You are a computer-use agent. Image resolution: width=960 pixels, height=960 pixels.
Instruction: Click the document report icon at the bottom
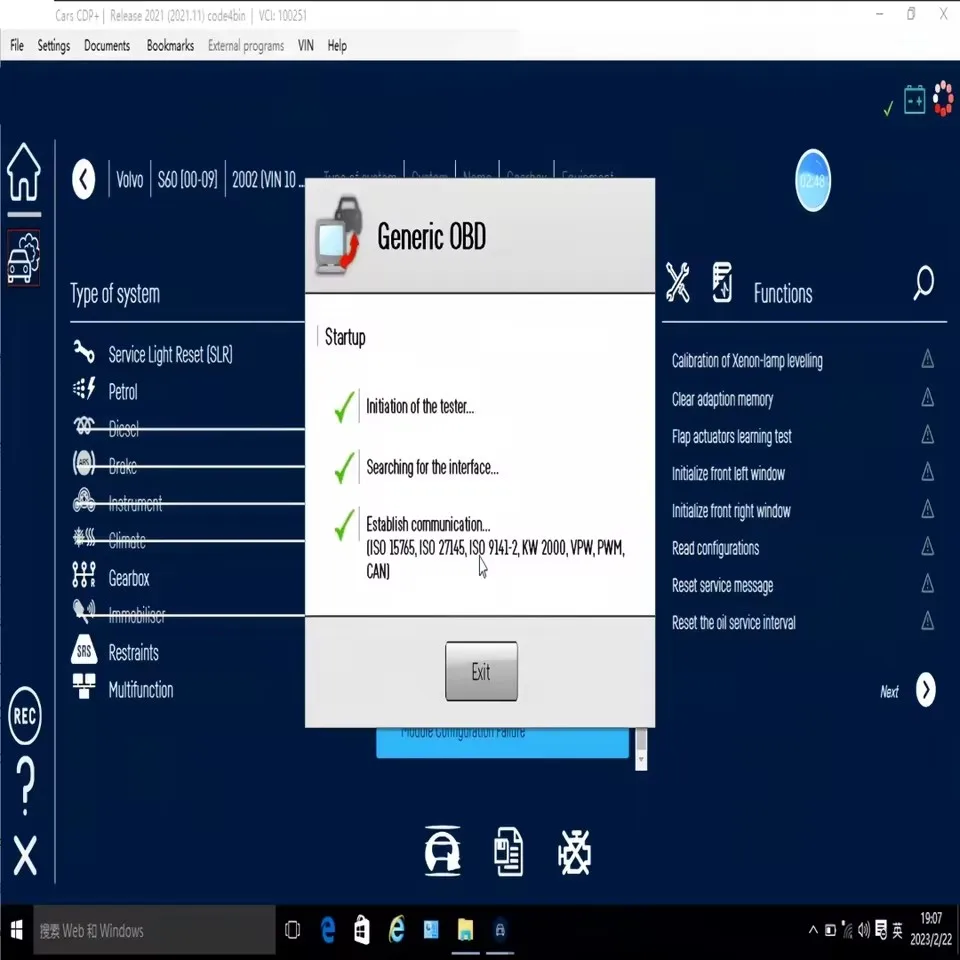click(508, 851)
